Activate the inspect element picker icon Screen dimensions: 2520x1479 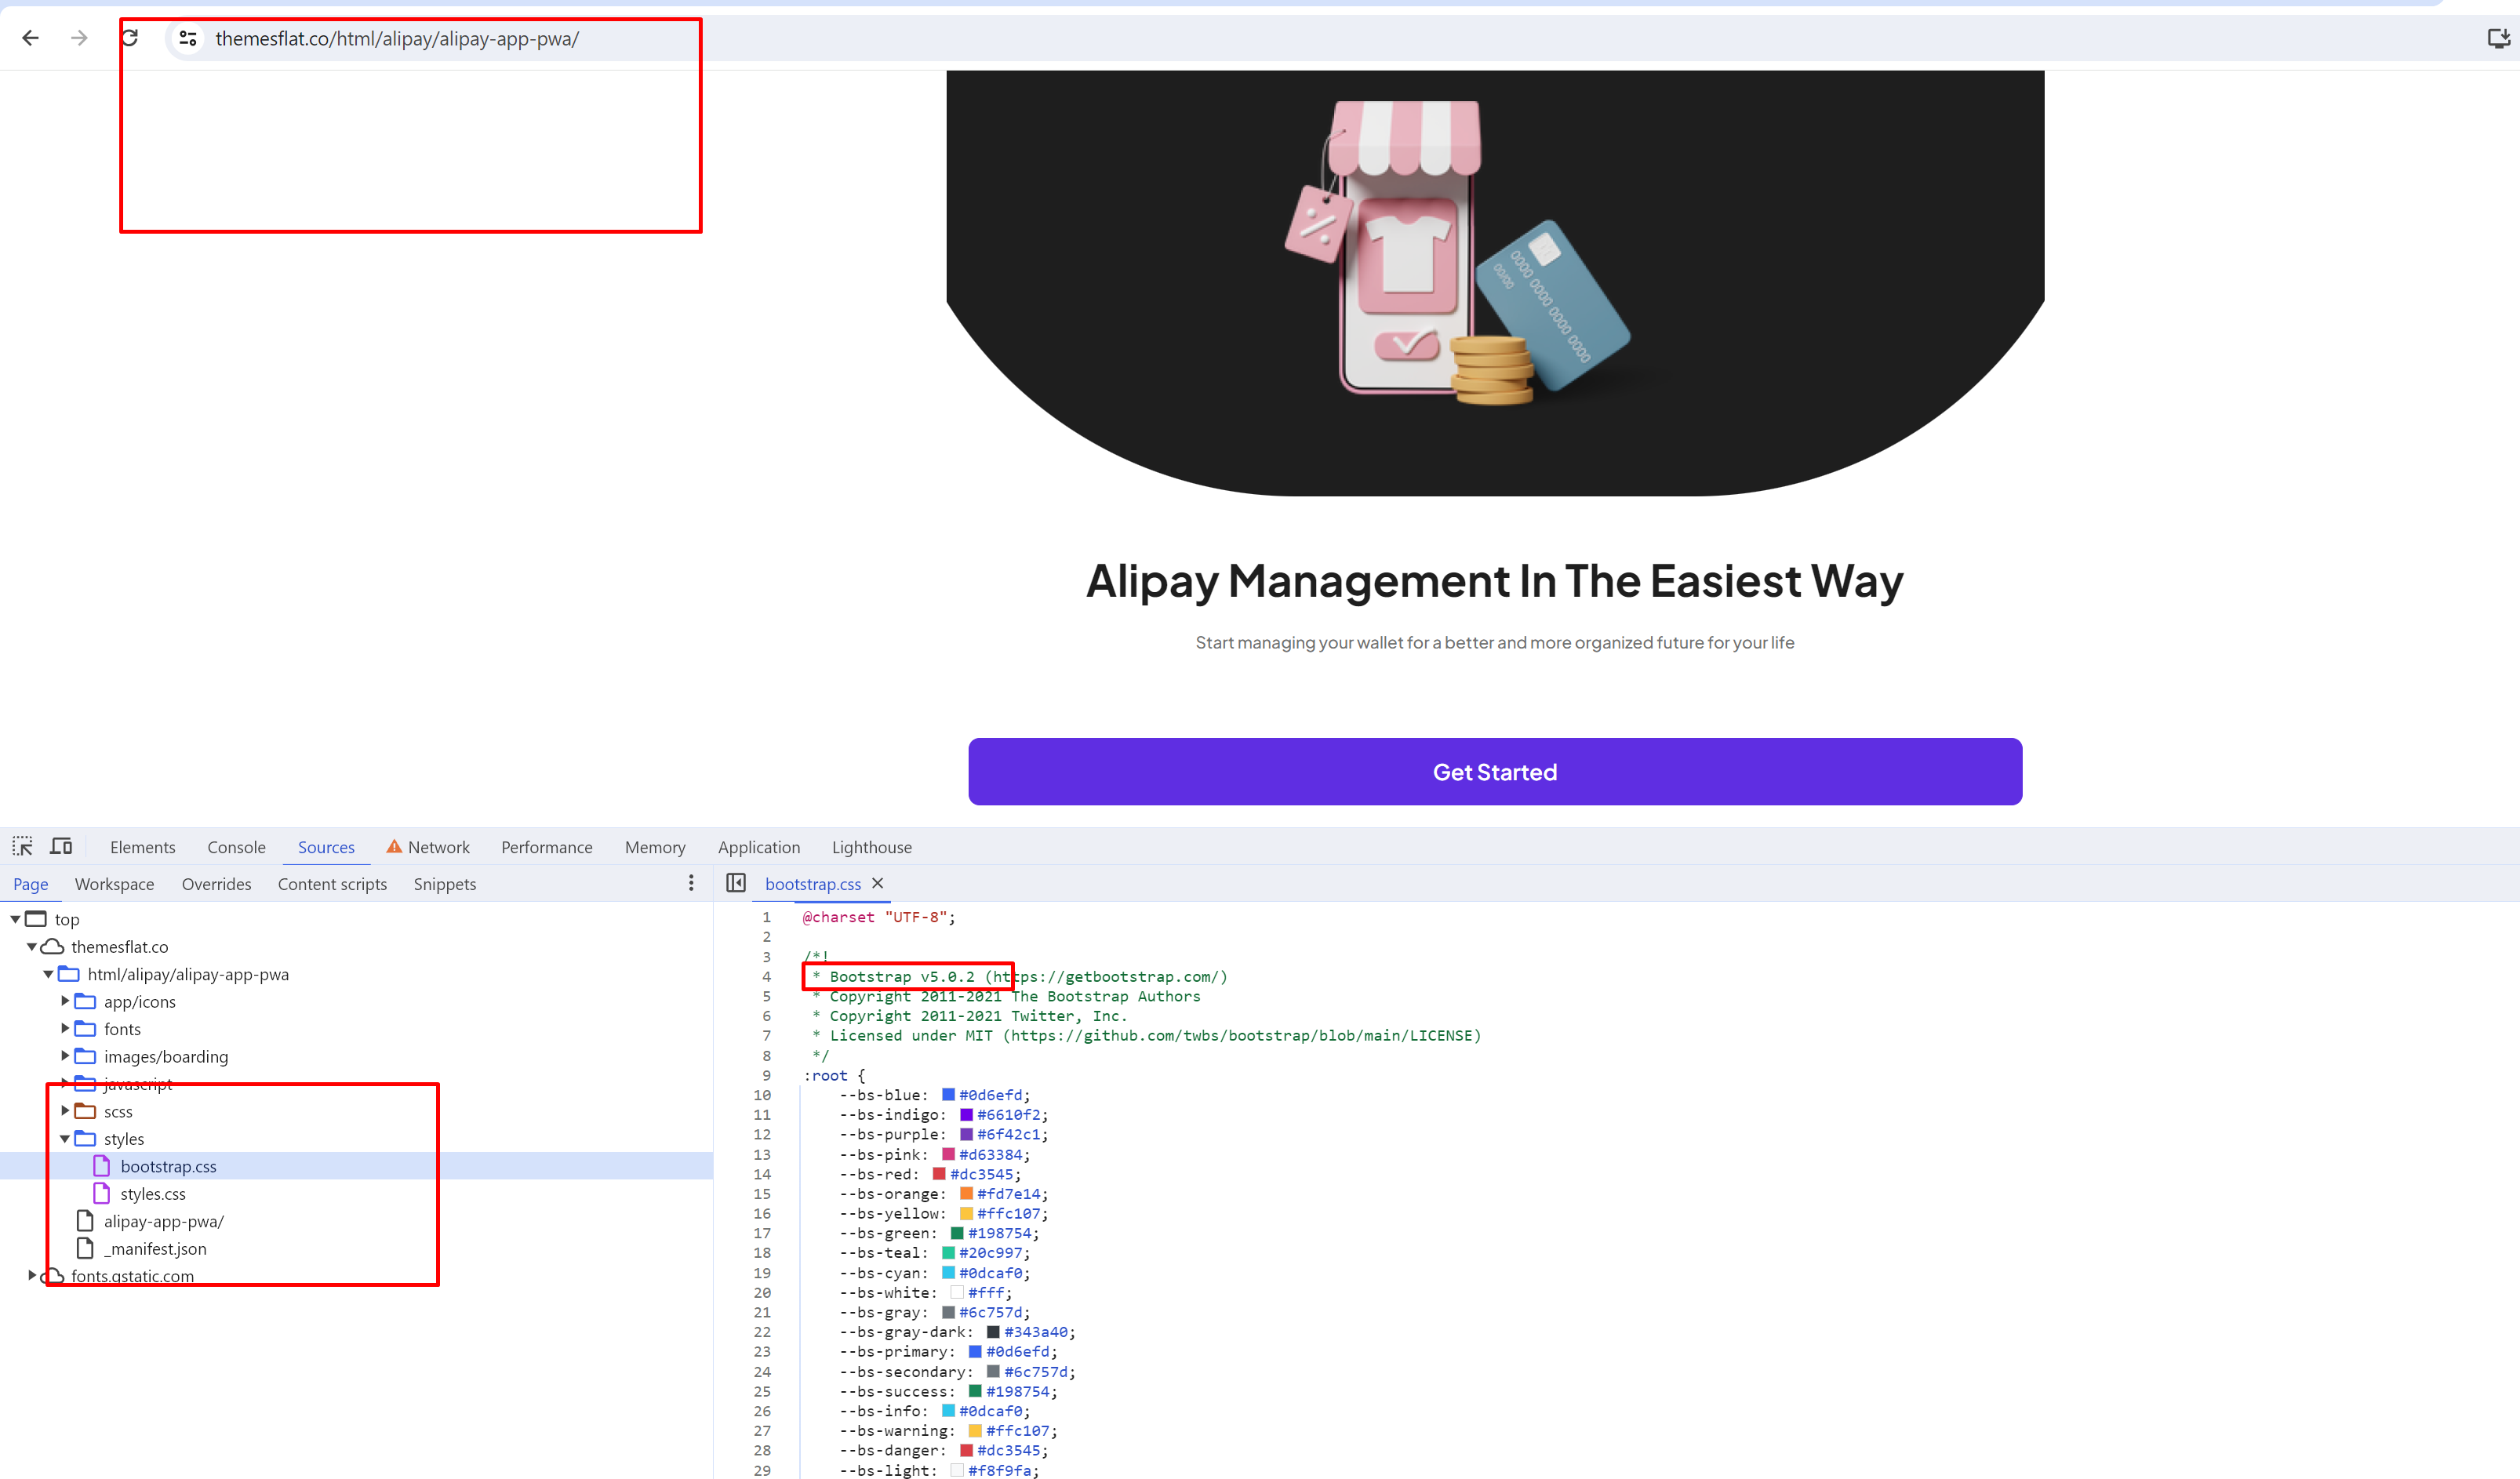pyautogui.click(x=23, y=846)
